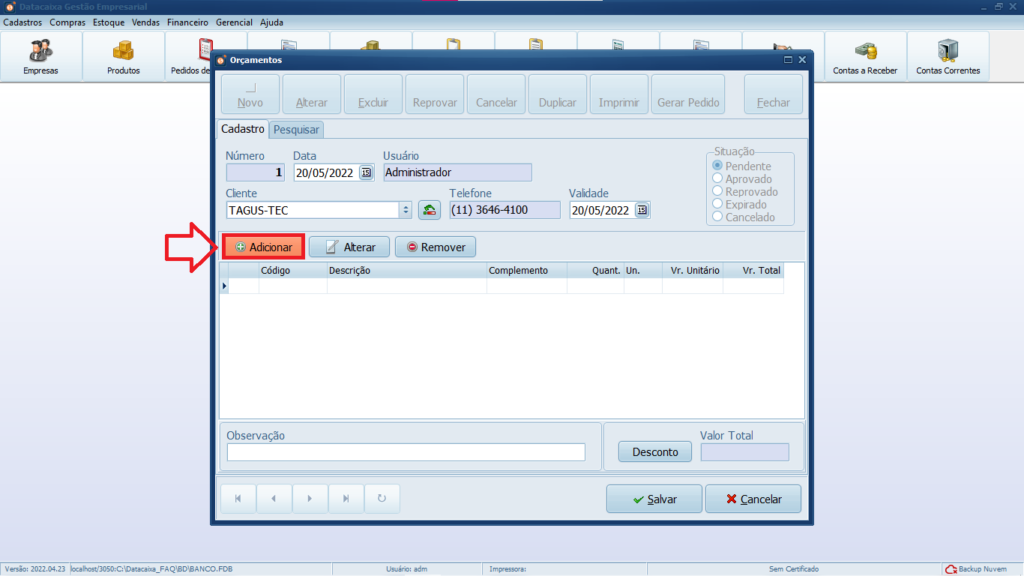Click the Backup Nuvem status icon
The height and width of the screenshot is (576, 1024).
pos(950,569)
